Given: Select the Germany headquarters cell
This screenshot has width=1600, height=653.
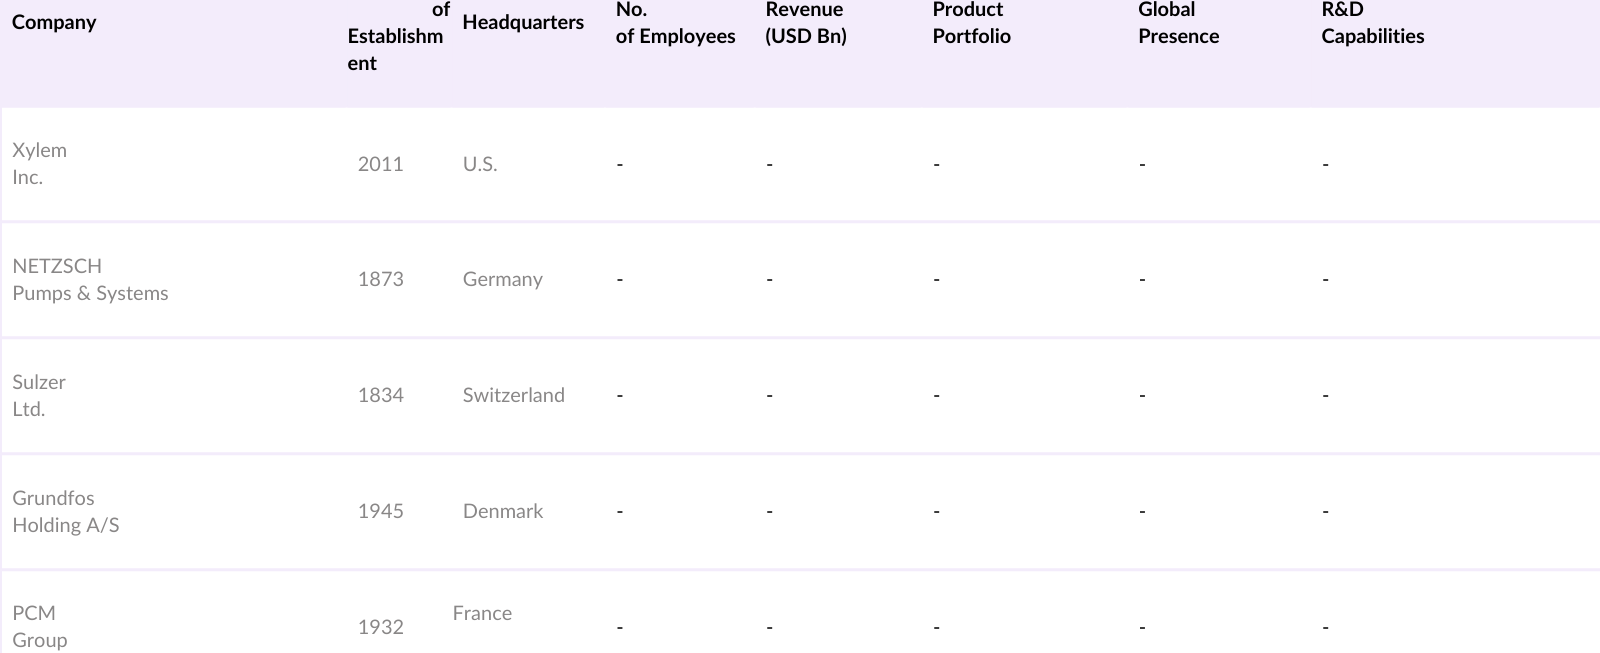Looking at the screenshot, I should pos(502,280).
